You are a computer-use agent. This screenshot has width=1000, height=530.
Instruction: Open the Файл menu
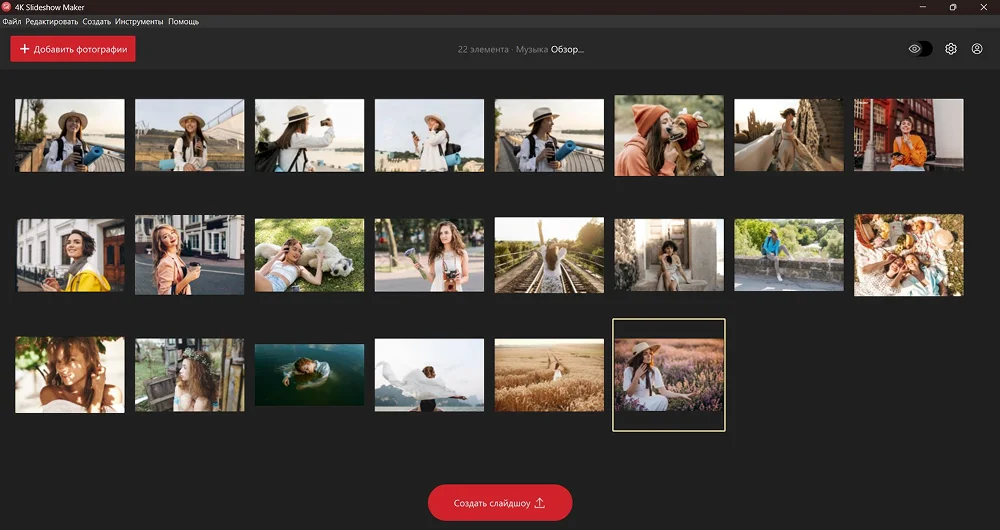[x=12, y=21]
